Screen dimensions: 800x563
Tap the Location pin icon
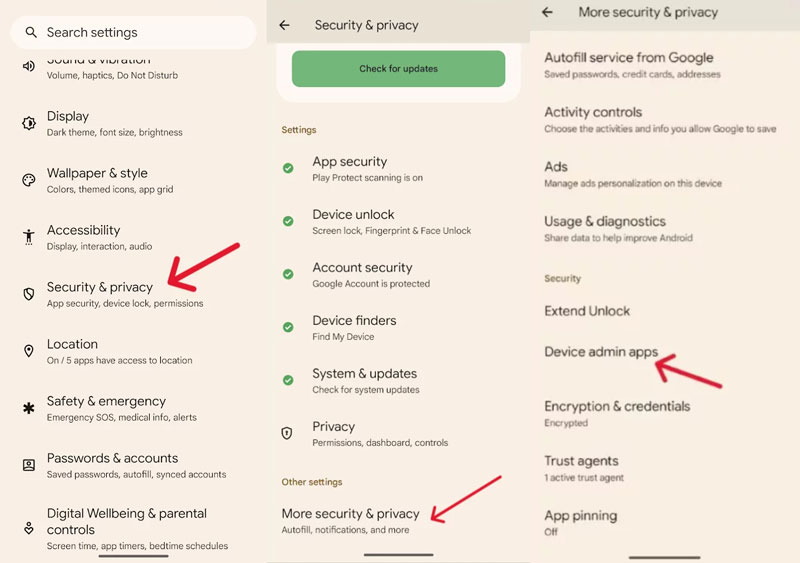(x=29, y=351)
